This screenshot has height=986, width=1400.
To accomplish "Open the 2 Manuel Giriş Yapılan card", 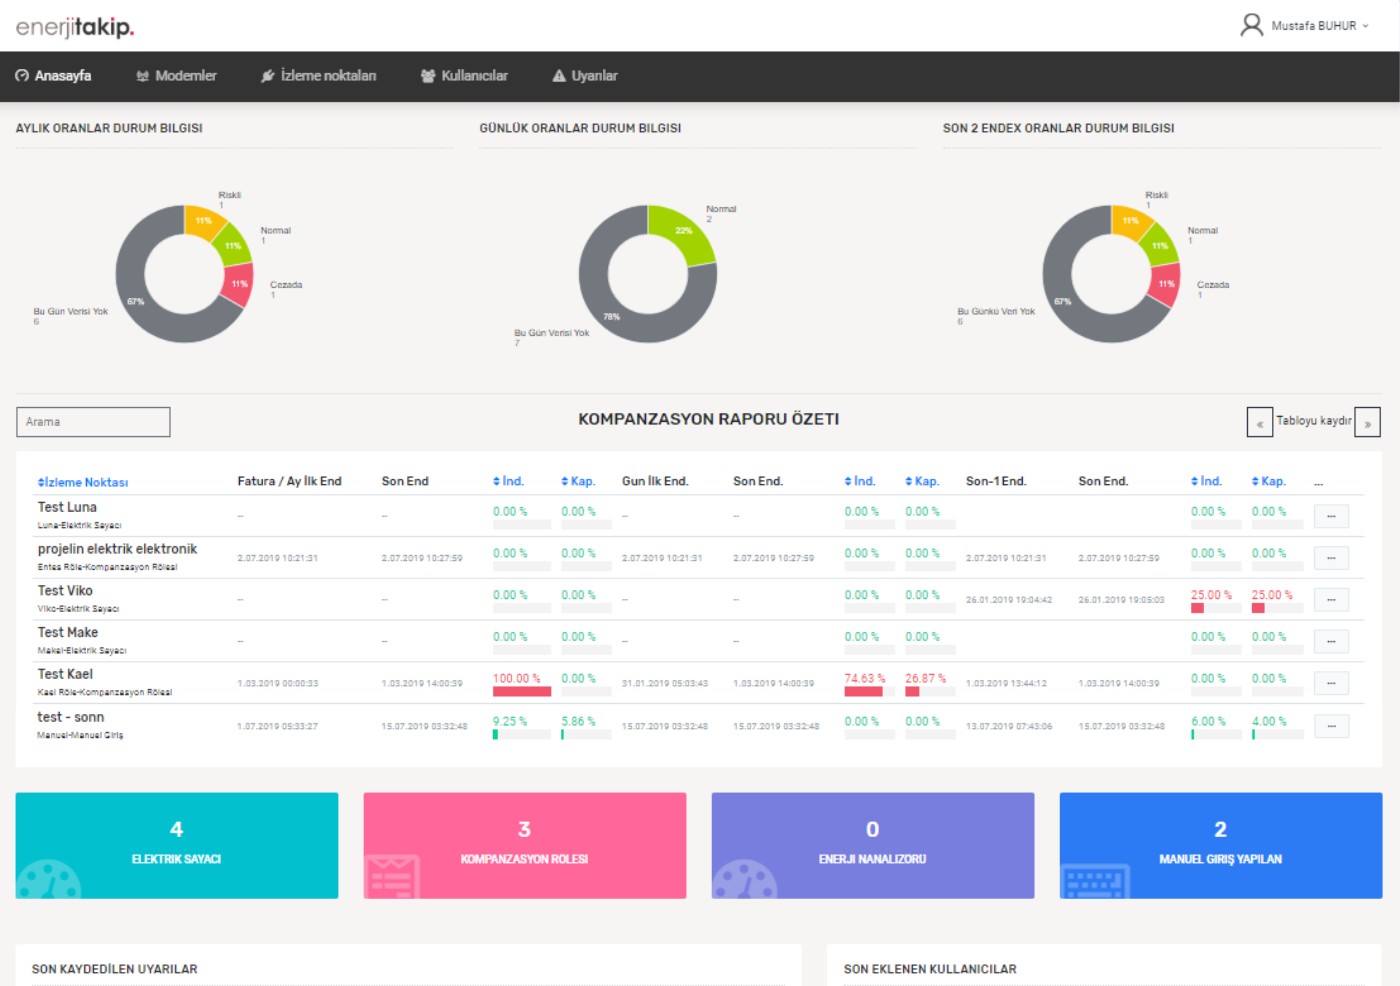I will 1221,845.
